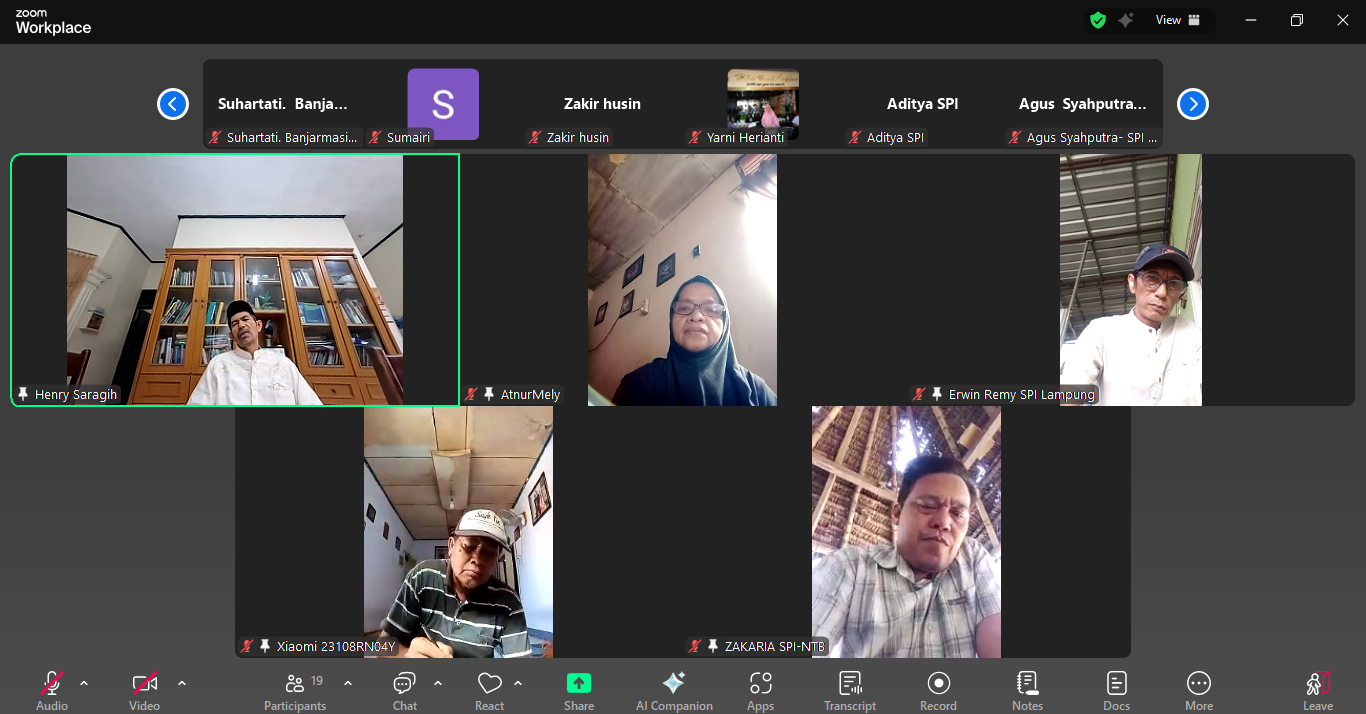1366x714 pixels.
Task: Click the green Share button
Action: click(578, 690)
